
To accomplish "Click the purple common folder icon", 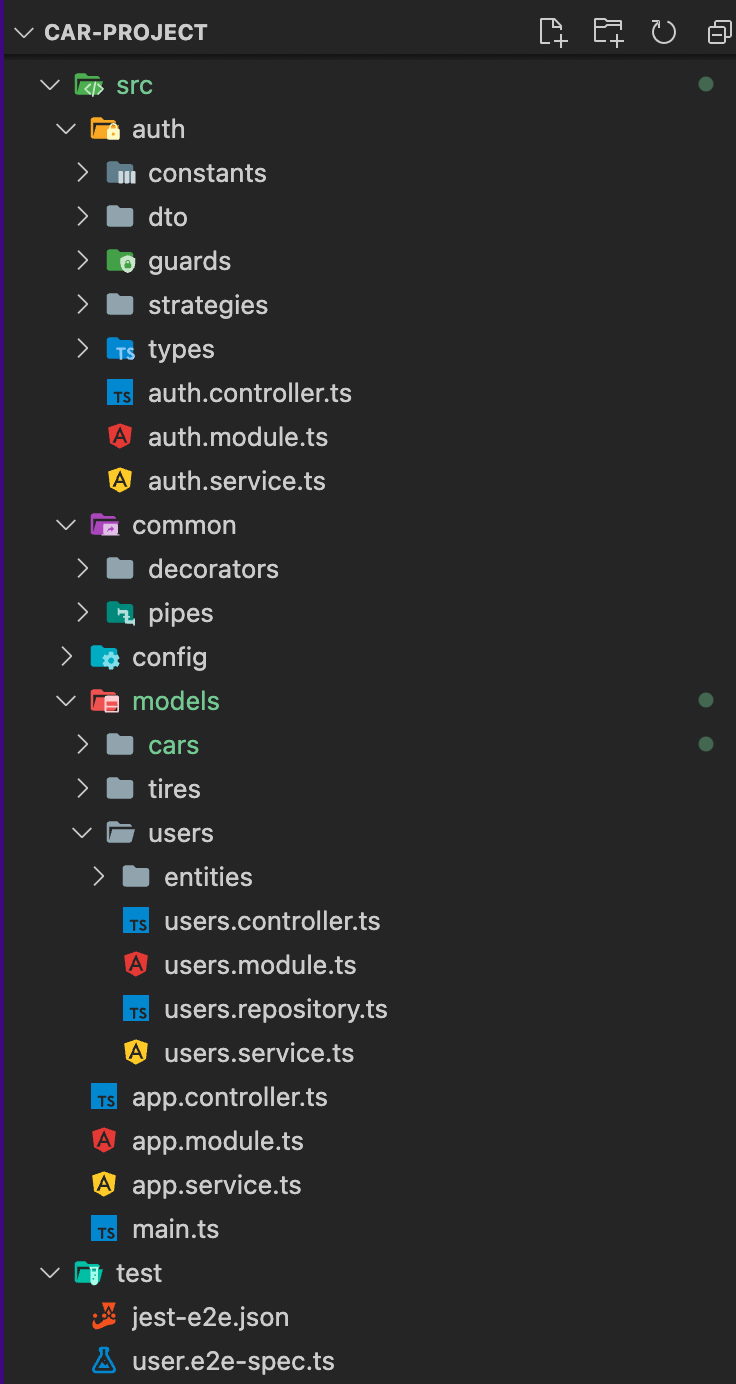I will click(104, 525).
